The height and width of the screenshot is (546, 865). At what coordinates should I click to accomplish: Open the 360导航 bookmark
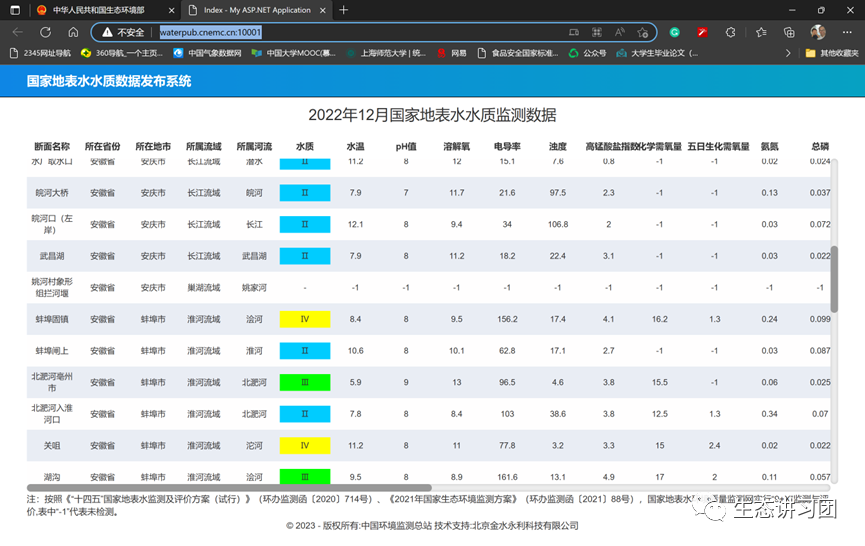(x=121, y=53)
